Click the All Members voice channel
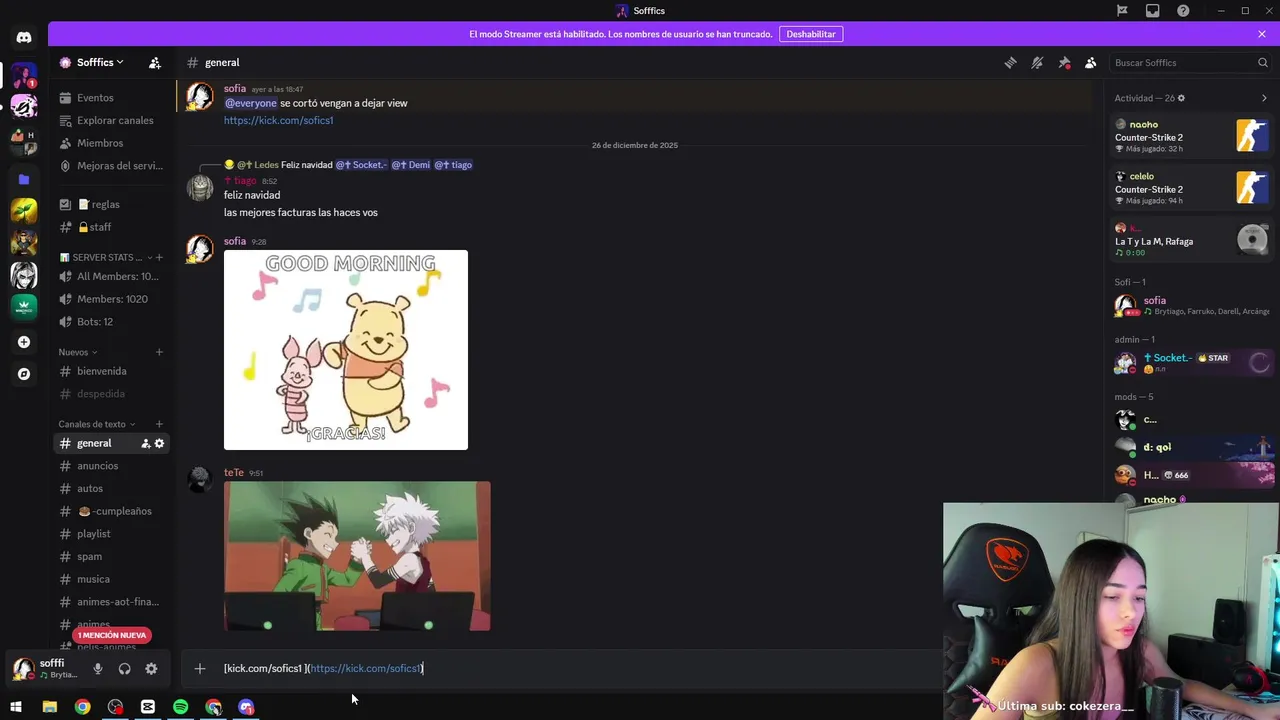Viewport: 1280px width, 720px height. pyautogui.click(x=110, y=276)
